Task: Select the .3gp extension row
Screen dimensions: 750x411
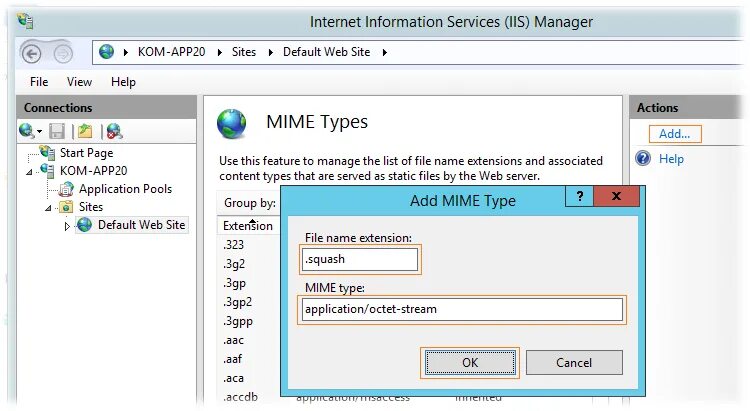Action: tap(234, 283)
